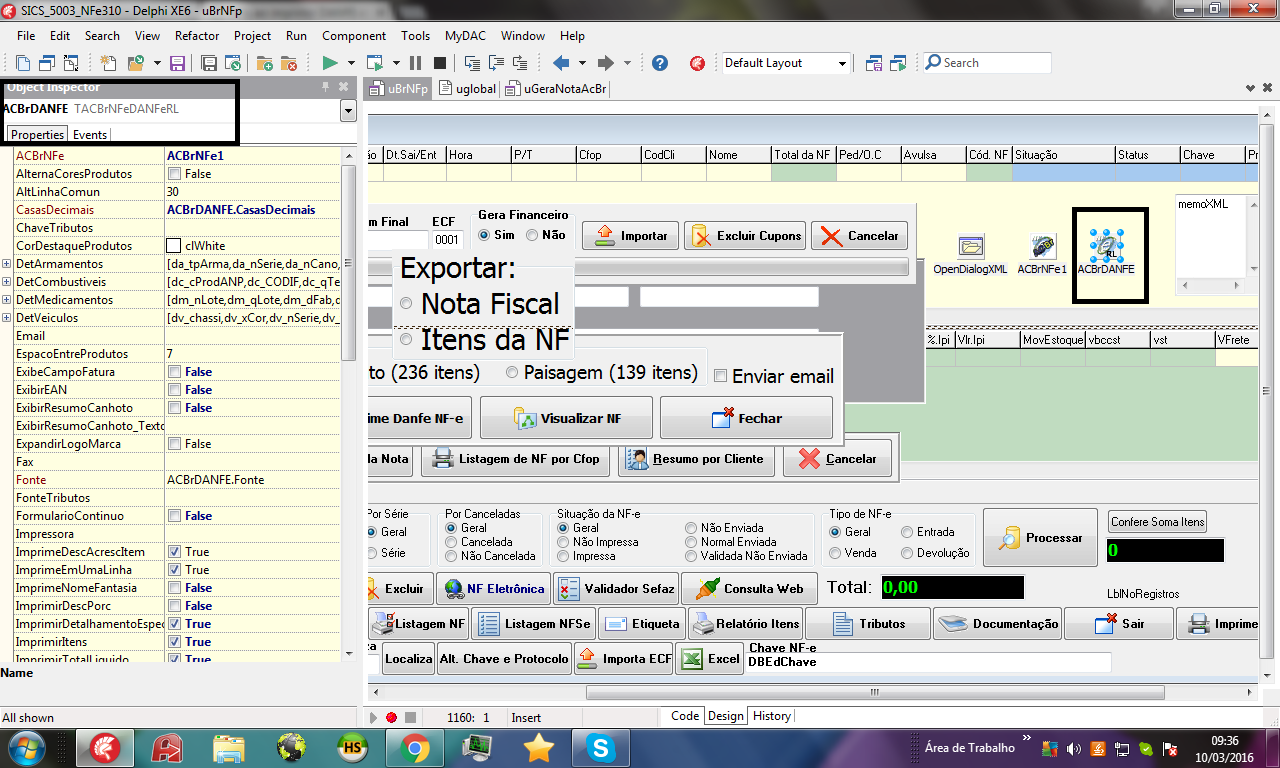Click the CorDestaqueProdutos clWhite color swatch
Screen dimensions: 1280x768
pos(174,246)
